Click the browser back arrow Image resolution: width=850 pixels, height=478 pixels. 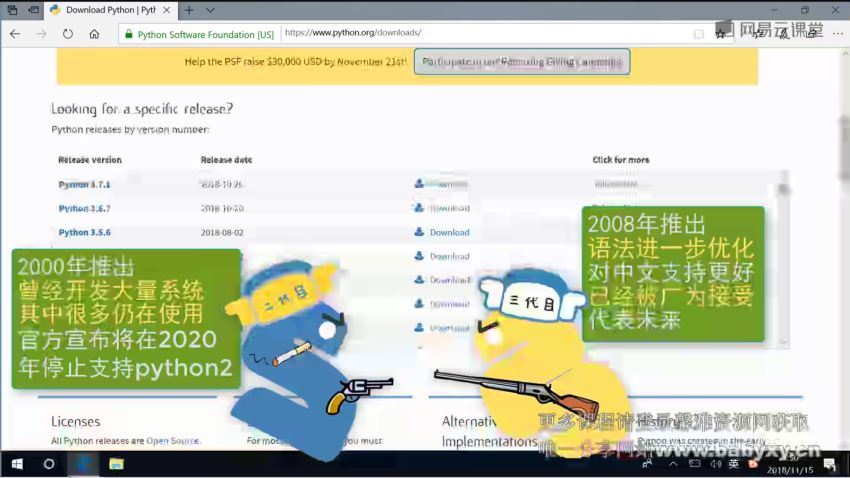click(15, 34)
